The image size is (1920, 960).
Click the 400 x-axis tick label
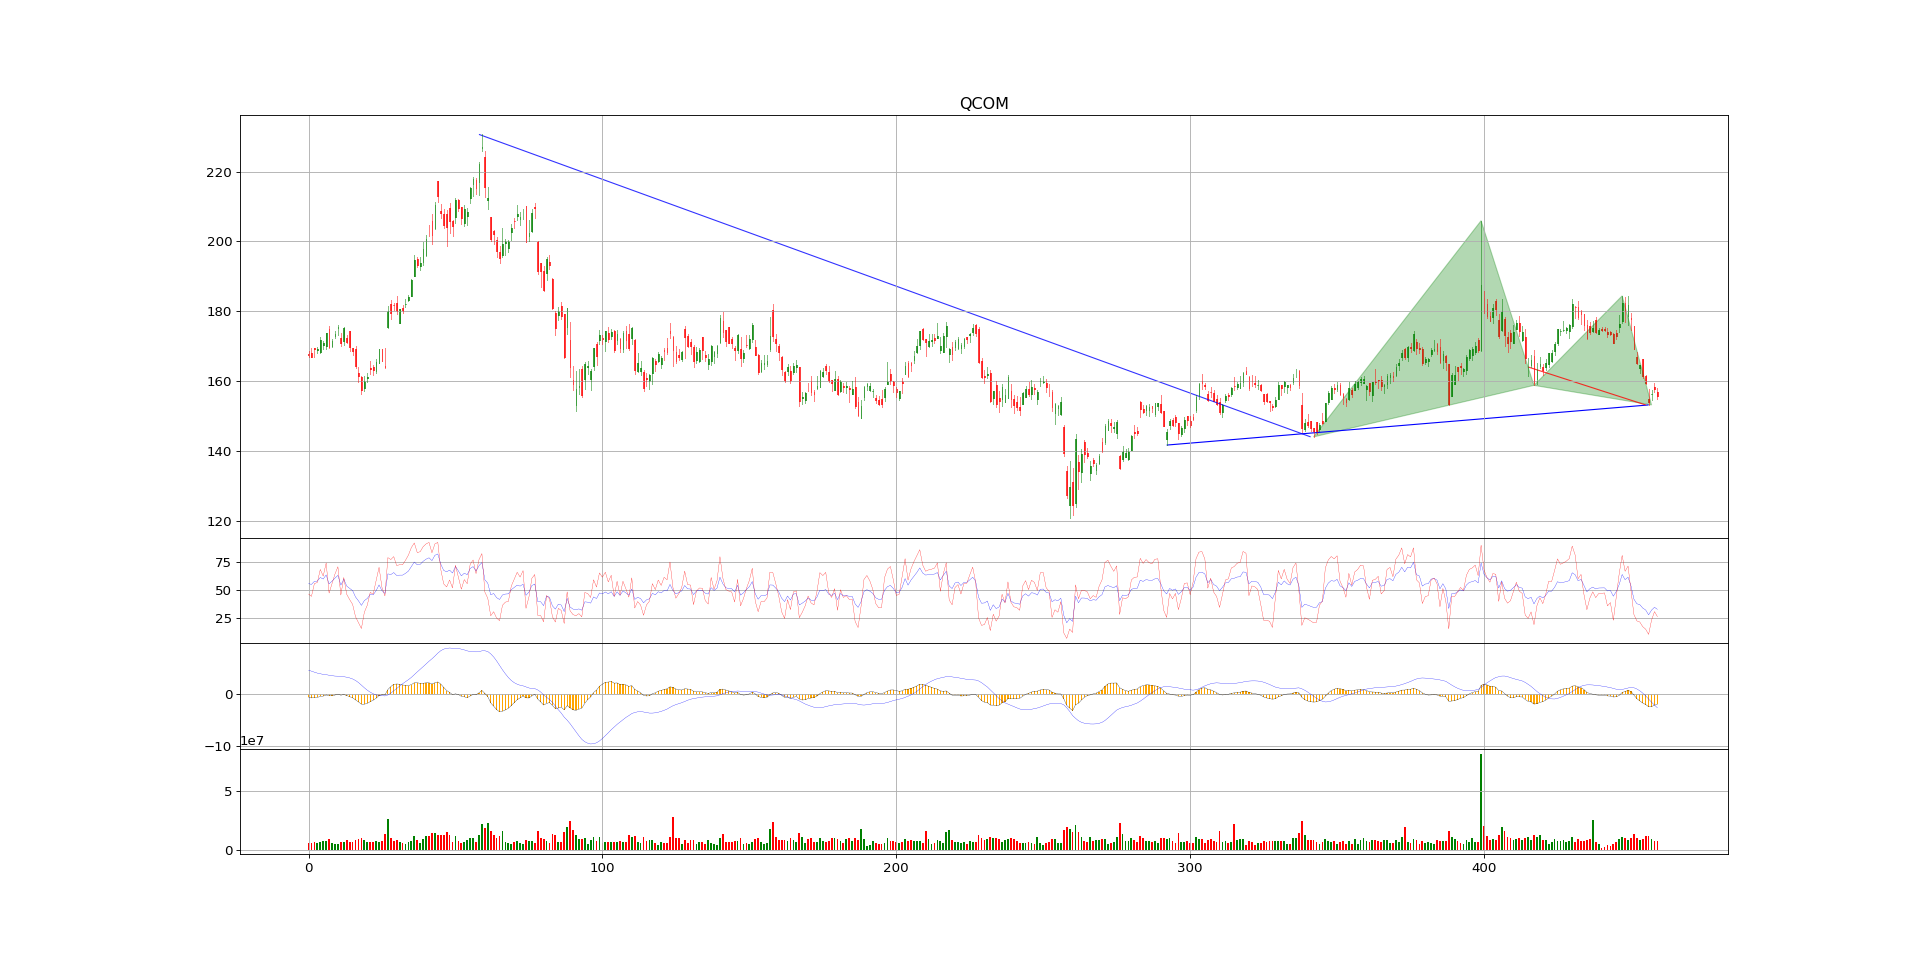tap(1484, 869)
